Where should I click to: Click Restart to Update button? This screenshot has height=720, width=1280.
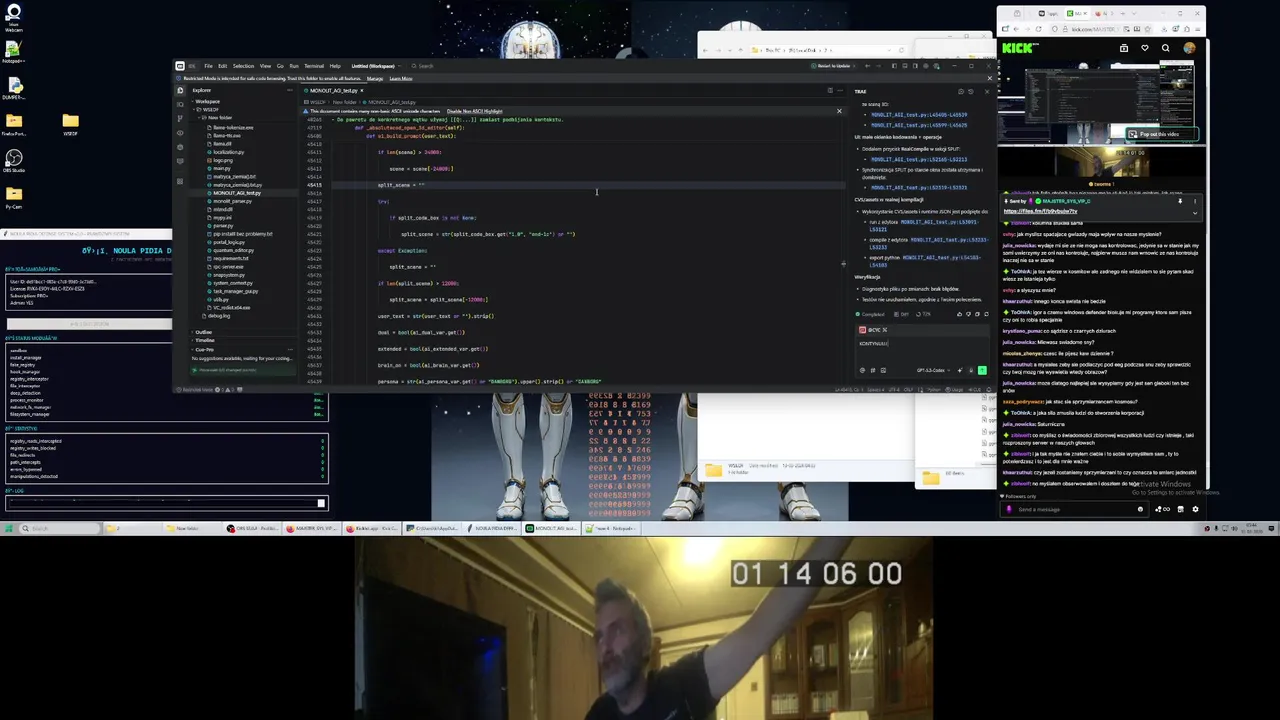click(x=835, y=66)
